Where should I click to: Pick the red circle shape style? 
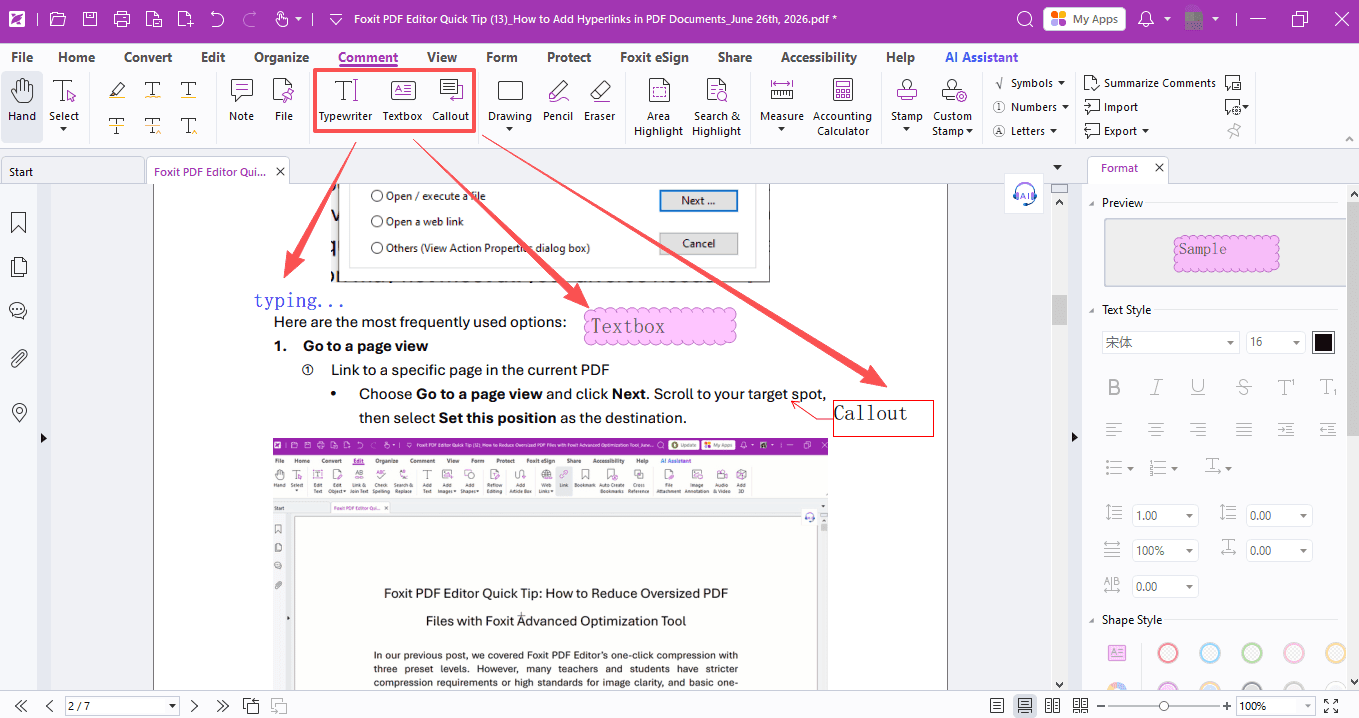click(1167, 653)
